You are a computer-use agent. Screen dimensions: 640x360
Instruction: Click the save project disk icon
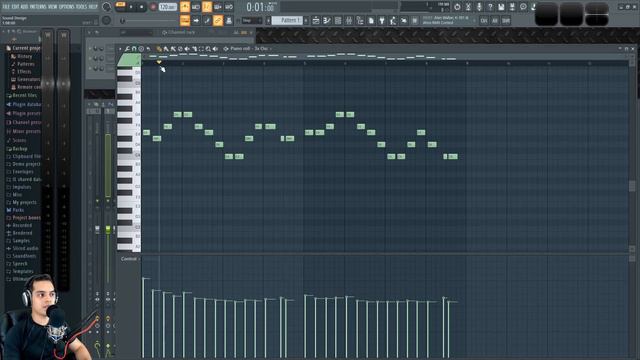[501, 7]
